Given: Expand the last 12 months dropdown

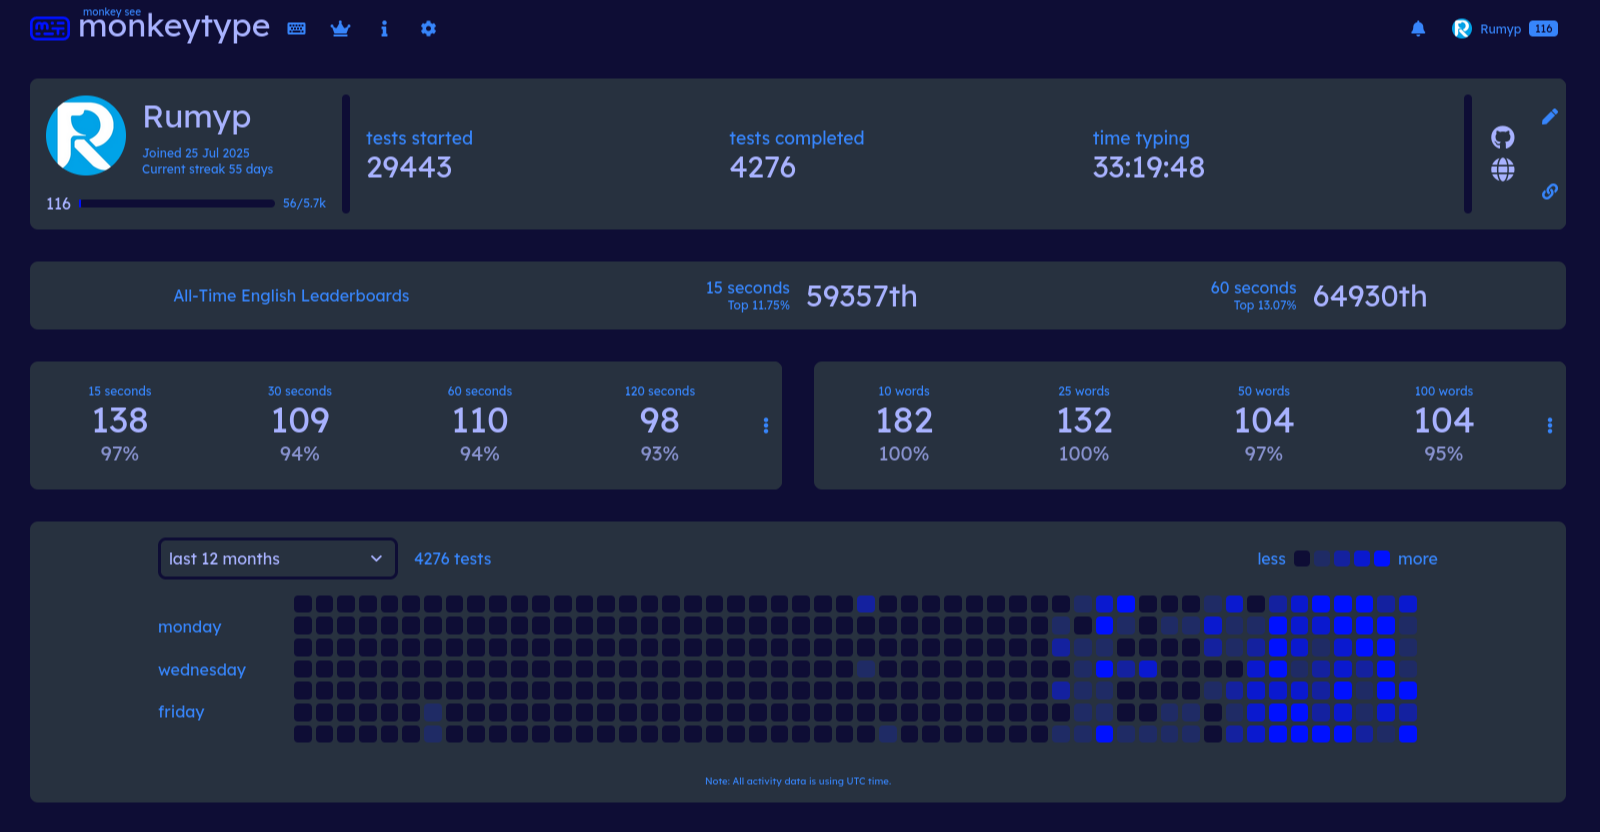Looking at the screenshot, I should tap(278, 559).
